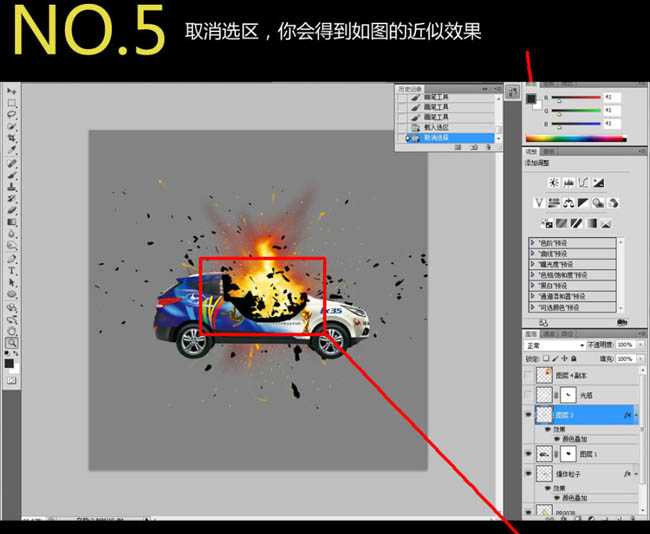Switch to the 调整 (Adjustments) tab

[531, 151]
